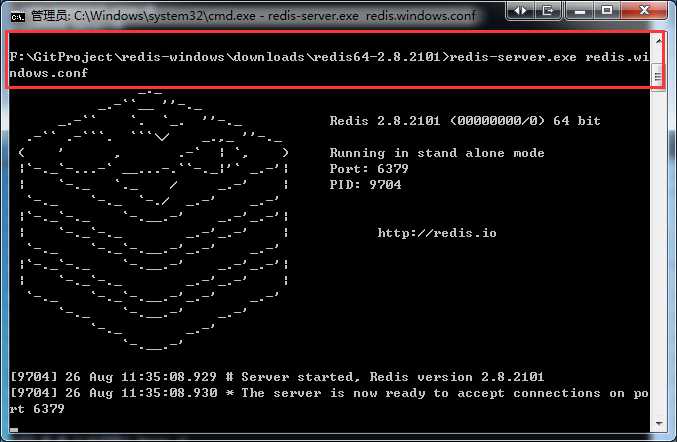Click the scrollbar up arrow

(x=658, y=41)
